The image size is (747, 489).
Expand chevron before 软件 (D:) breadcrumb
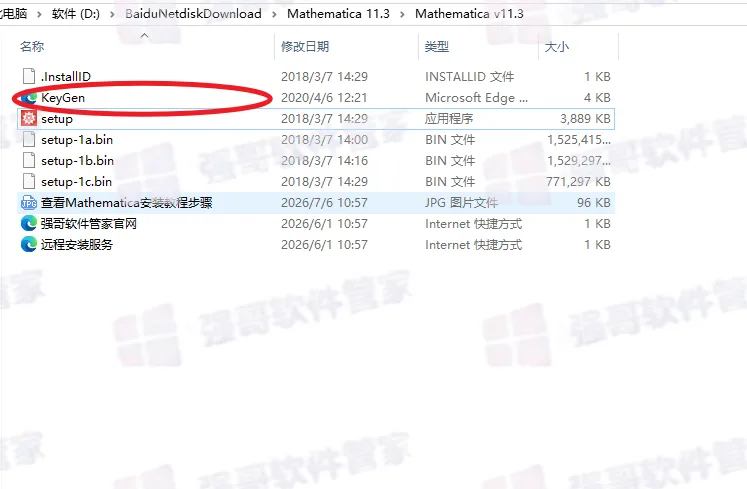(39, 14)
